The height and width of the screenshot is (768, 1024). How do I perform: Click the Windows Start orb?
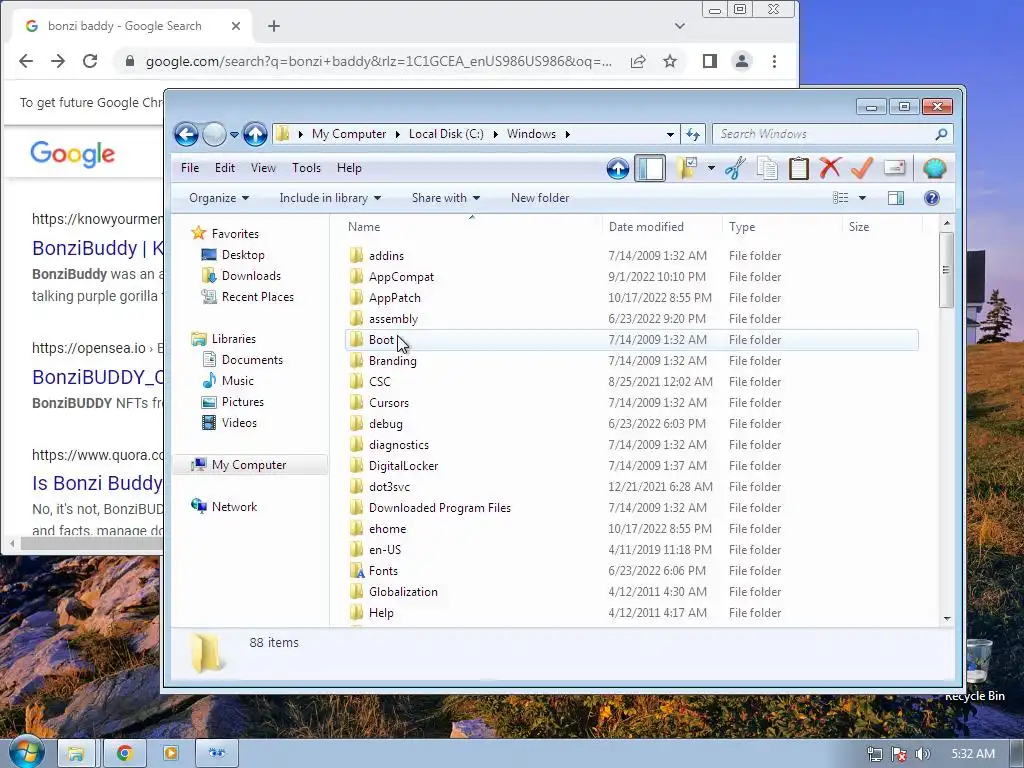pyautogui.click(x=25, y=752)
